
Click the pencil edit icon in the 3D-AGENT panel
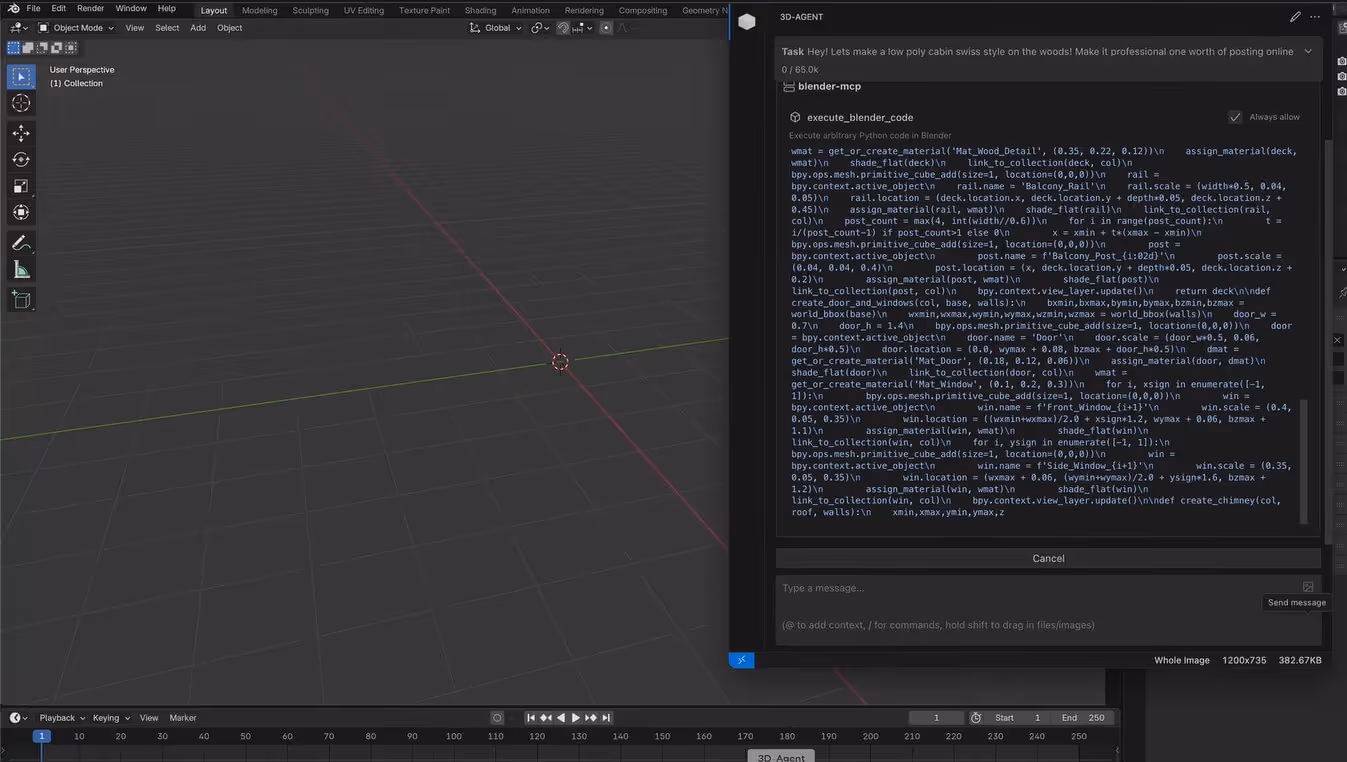(1294, 17)
